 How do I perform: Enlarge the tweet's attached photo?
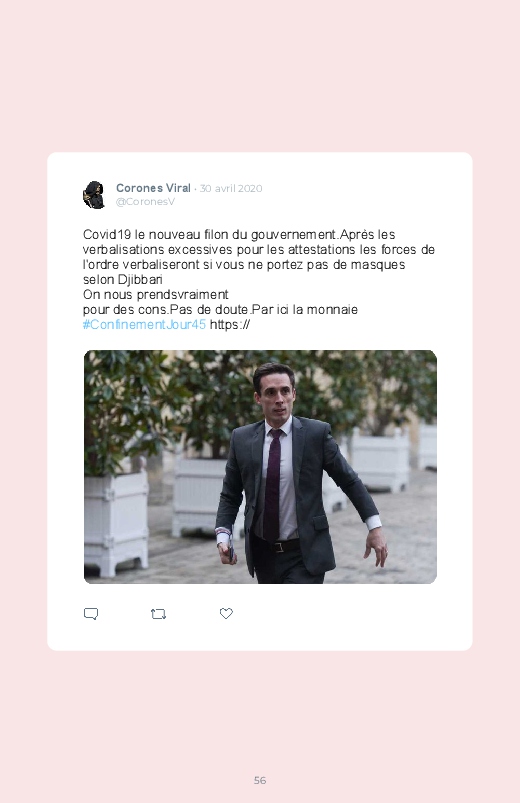[x=260, y=467]
